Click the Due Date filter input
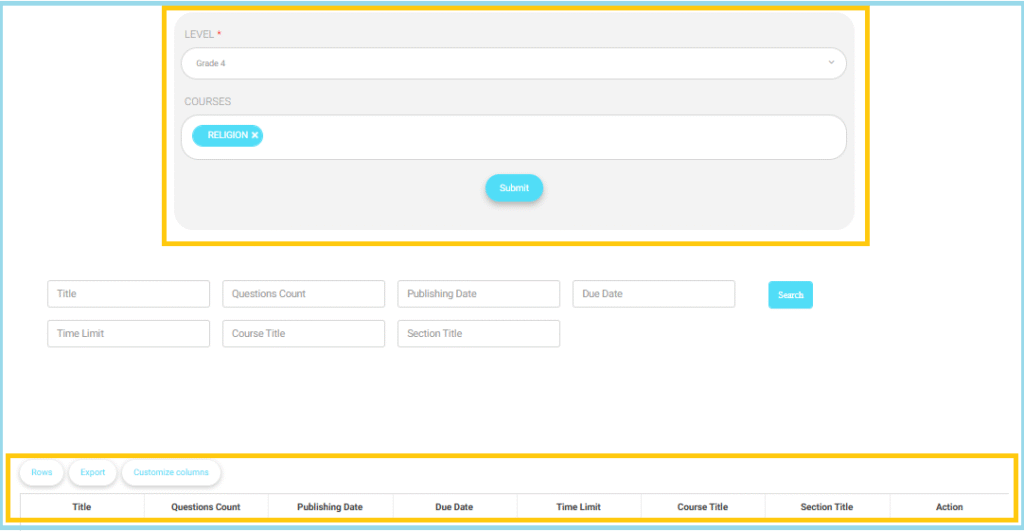1024x531 pixels. [653, 294]
